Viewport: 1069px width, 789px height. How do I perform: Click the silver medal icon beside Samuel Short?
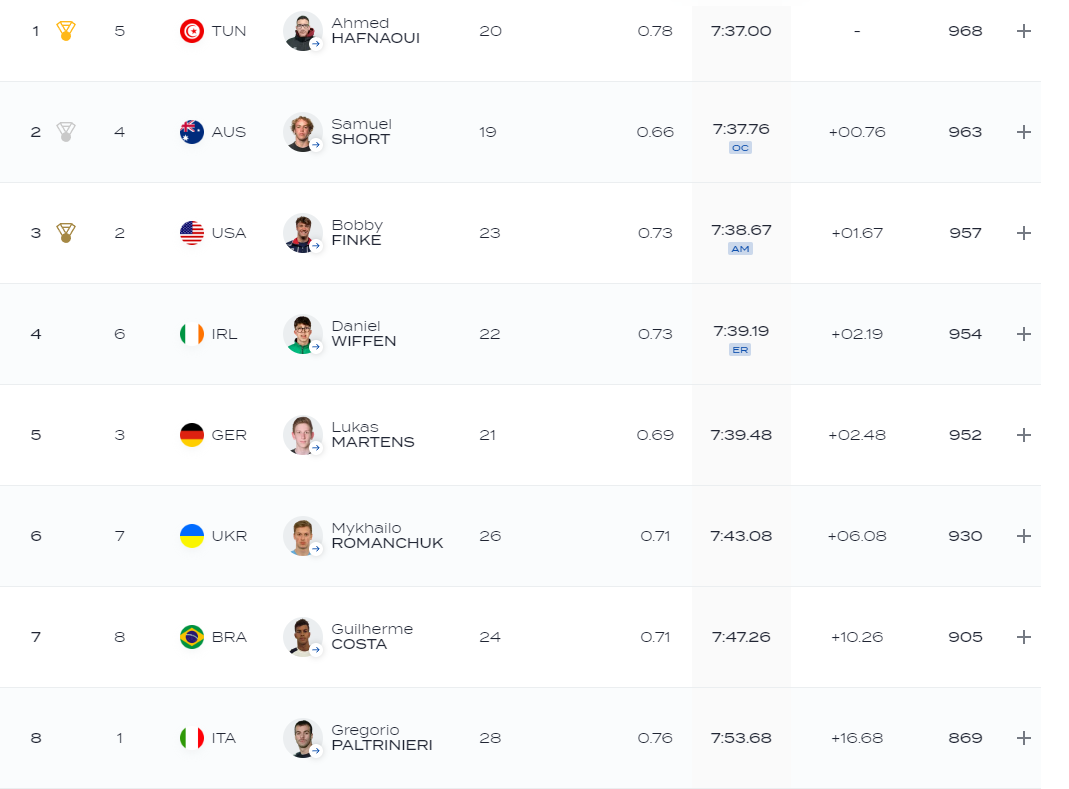pos(65,132)
